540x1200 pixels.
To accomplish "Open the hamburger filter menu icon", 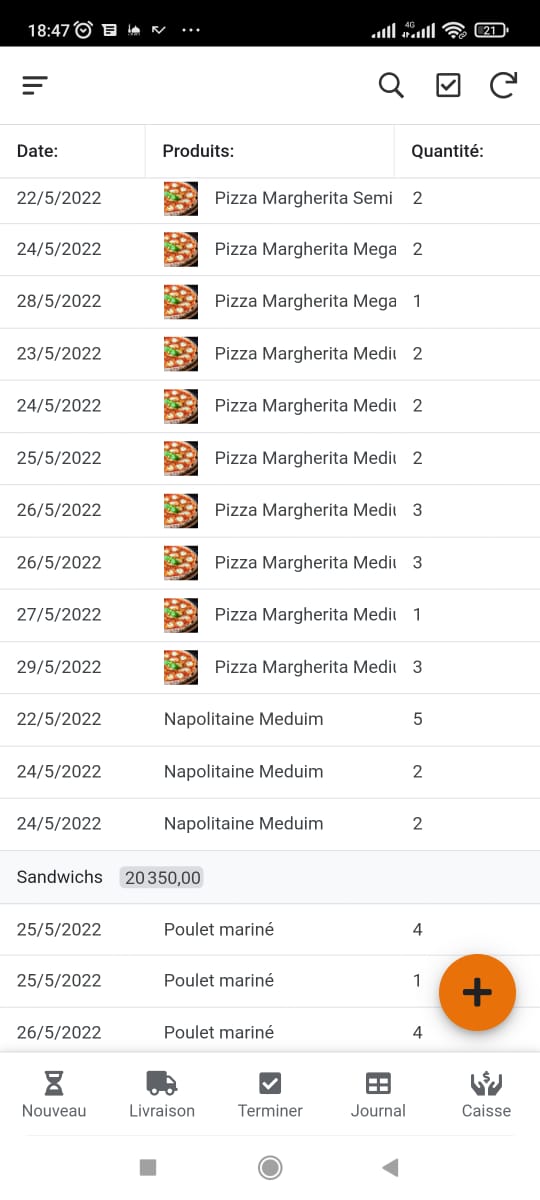I will click(x=35, y=86).
